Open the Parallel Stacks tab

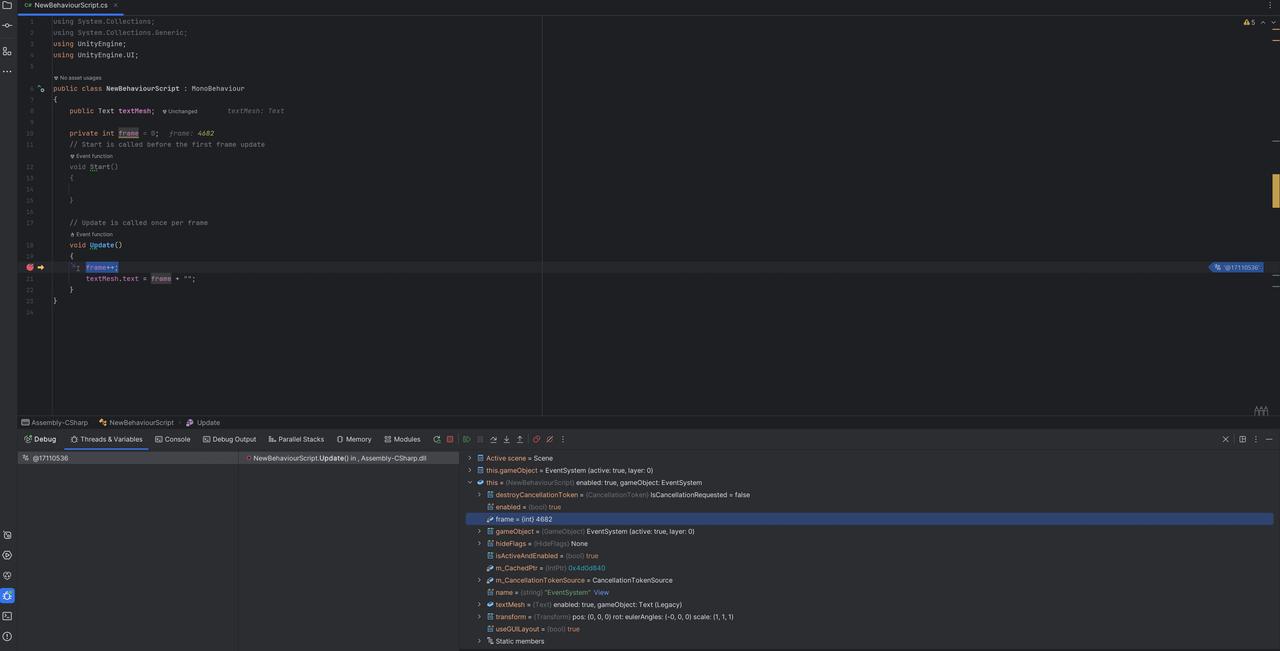tap(296, 439)
